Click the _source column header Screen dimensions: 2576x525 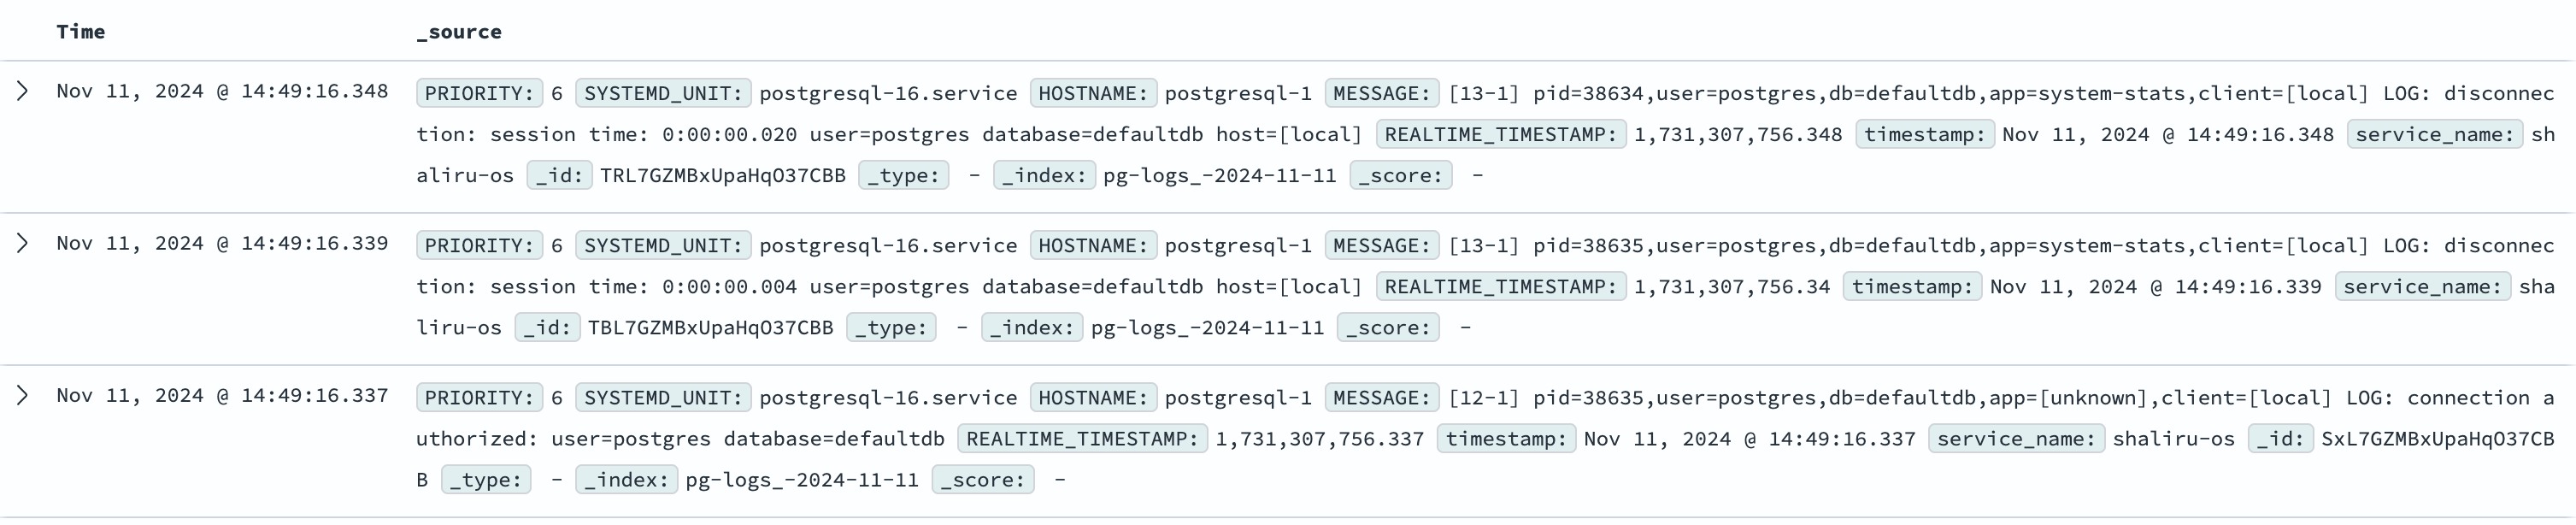[459, 31]
